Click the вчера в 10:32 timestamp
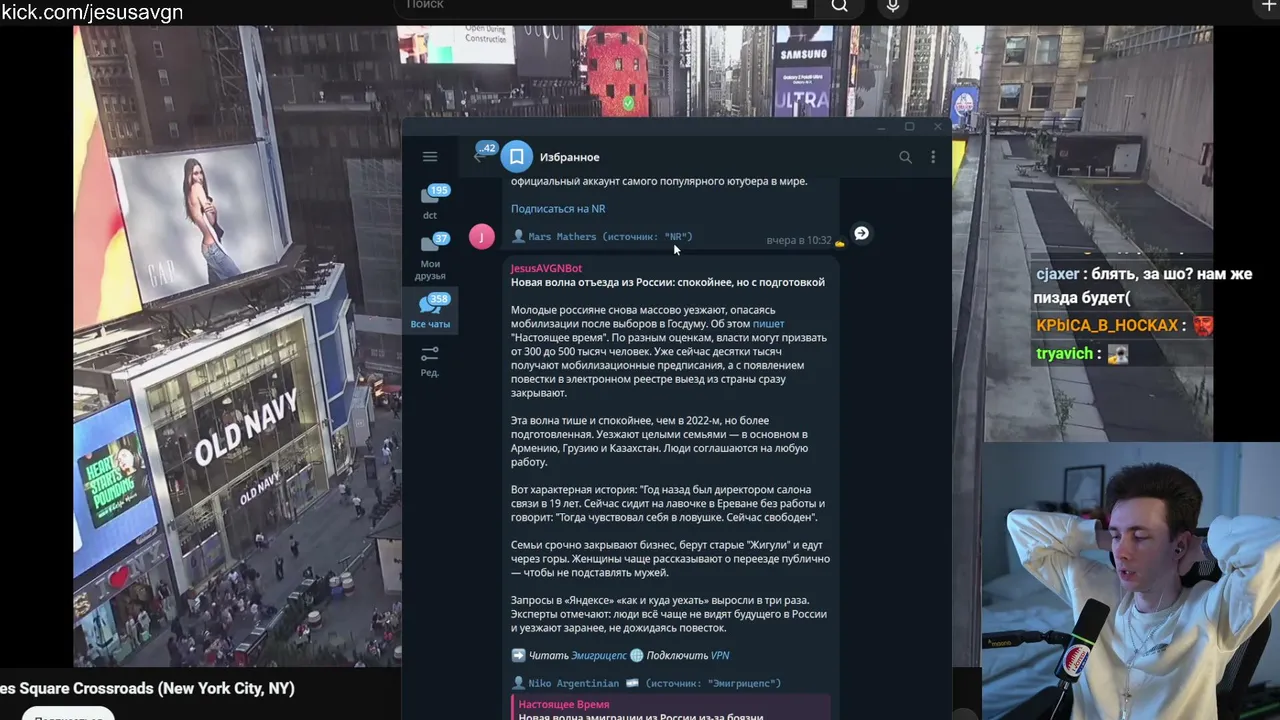1280x720 pixels. click(799, 241)
